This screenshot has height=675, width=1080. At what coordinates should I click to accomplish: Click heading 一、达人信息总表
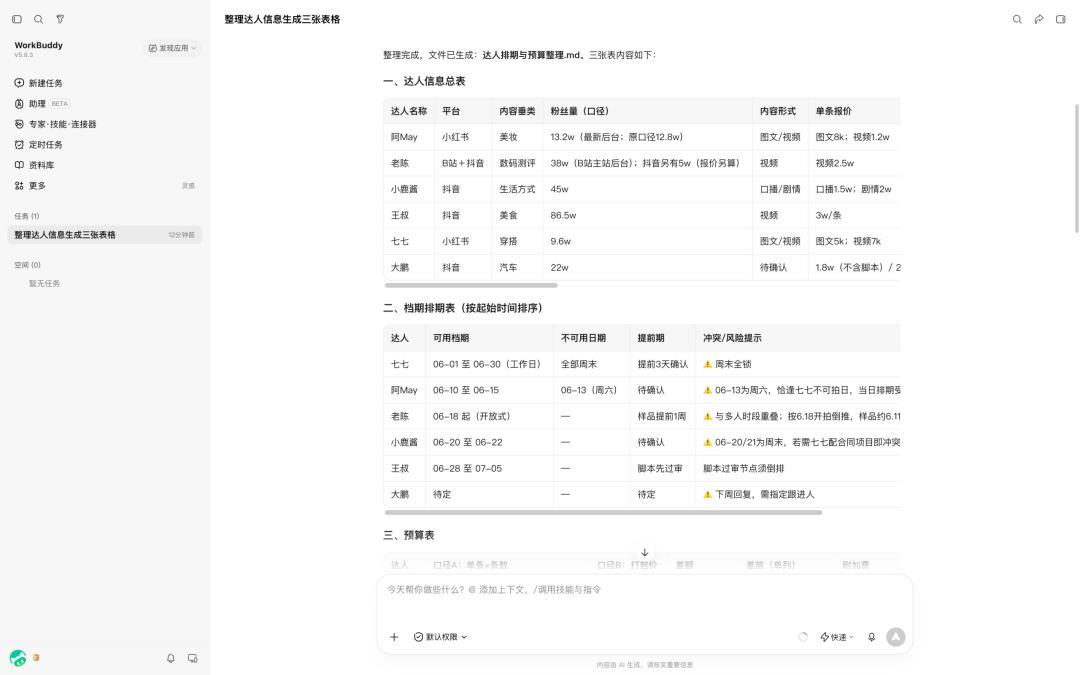pos(424,81)
